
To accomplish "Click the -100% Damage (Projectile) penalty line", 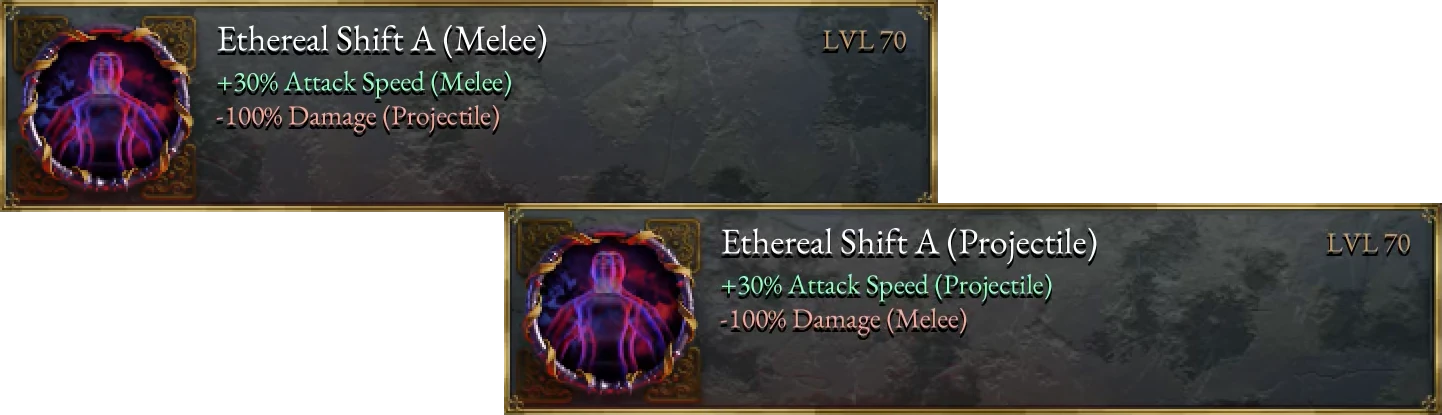I will tap(358, 117).
